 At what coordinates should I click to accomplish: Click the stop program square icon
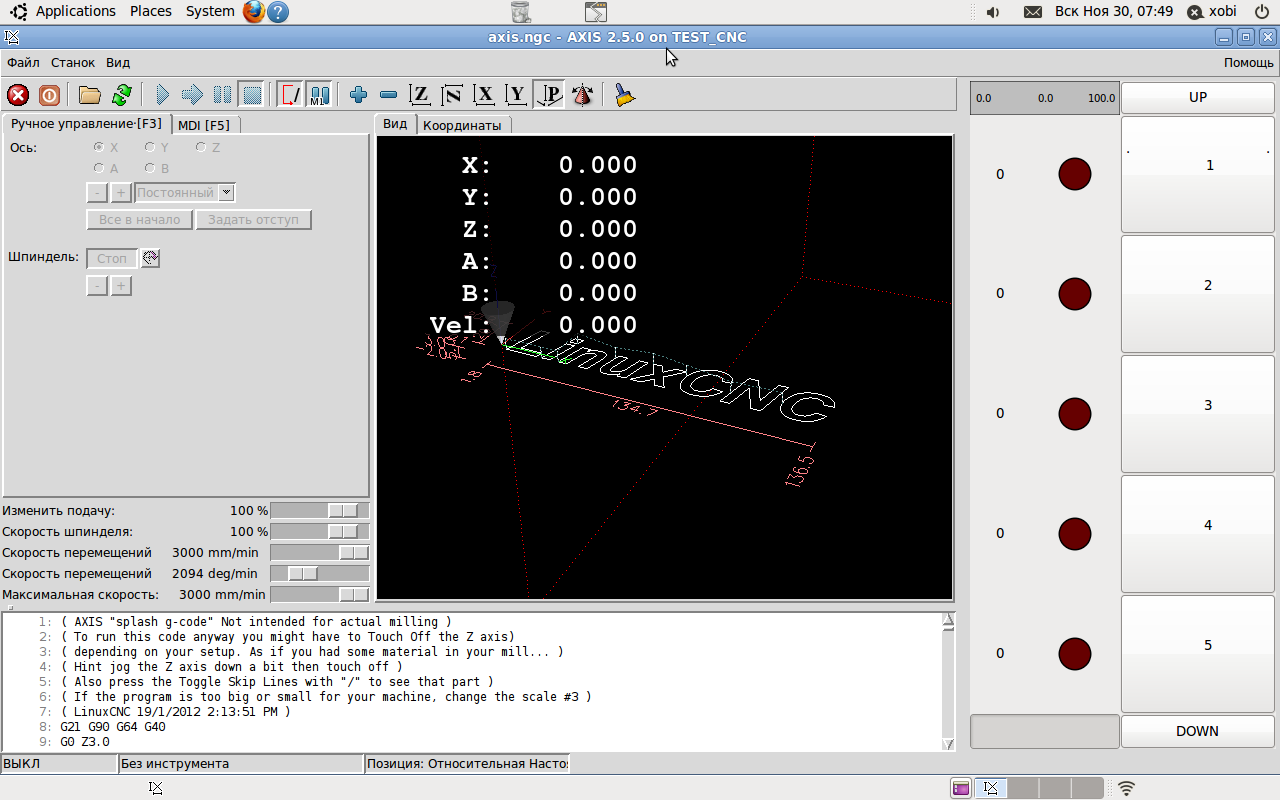pos(252,95)
